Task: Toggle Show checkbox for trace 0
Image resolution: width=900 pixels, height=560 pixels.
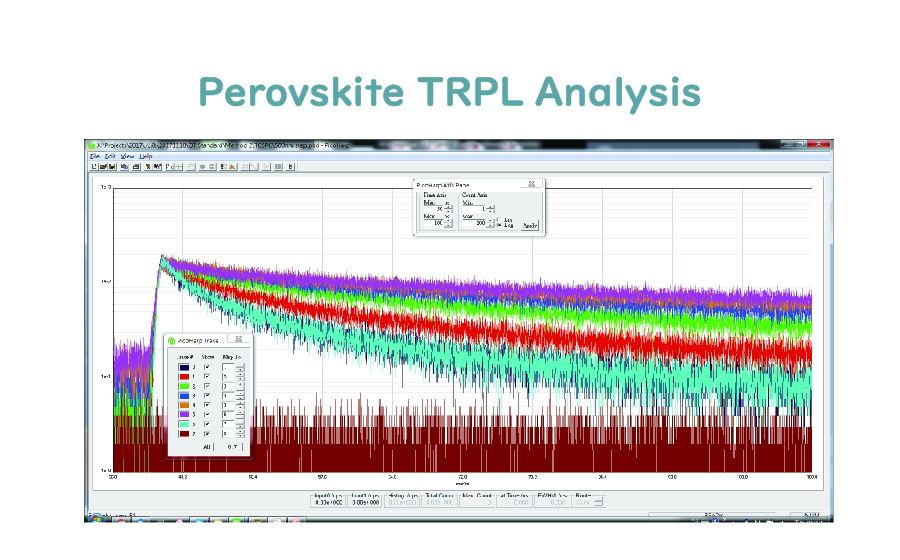Action: [x=207, y=367]
